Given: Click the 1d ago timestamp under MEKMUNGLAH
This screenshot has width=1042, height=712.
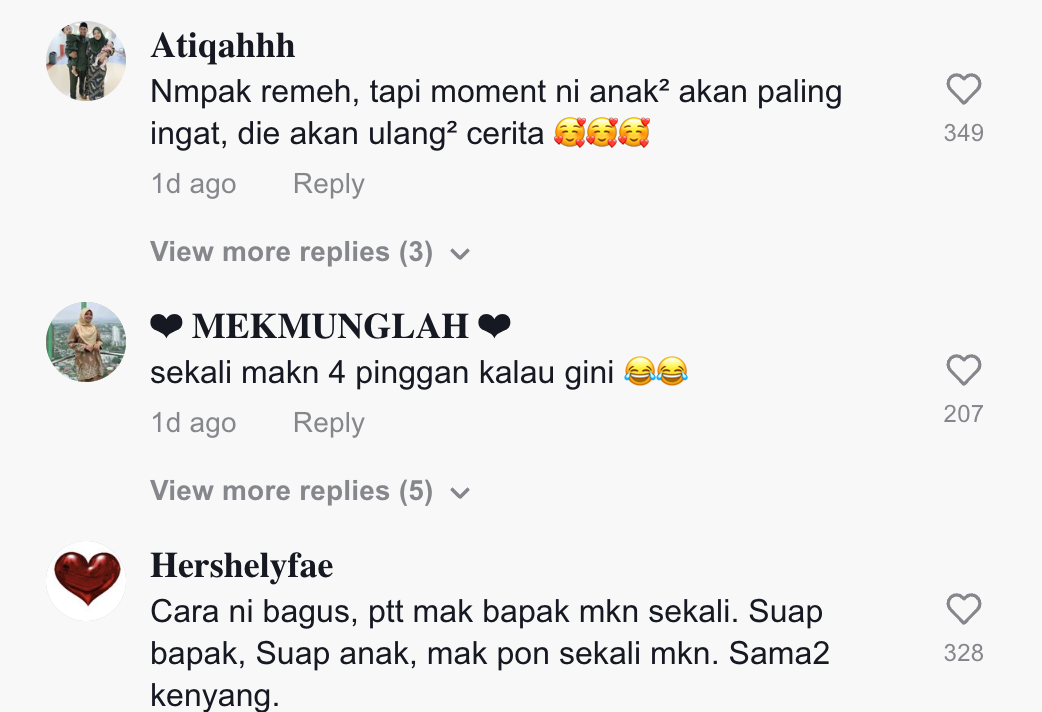Looking at the screenshot, I should [x=193, y=423].
